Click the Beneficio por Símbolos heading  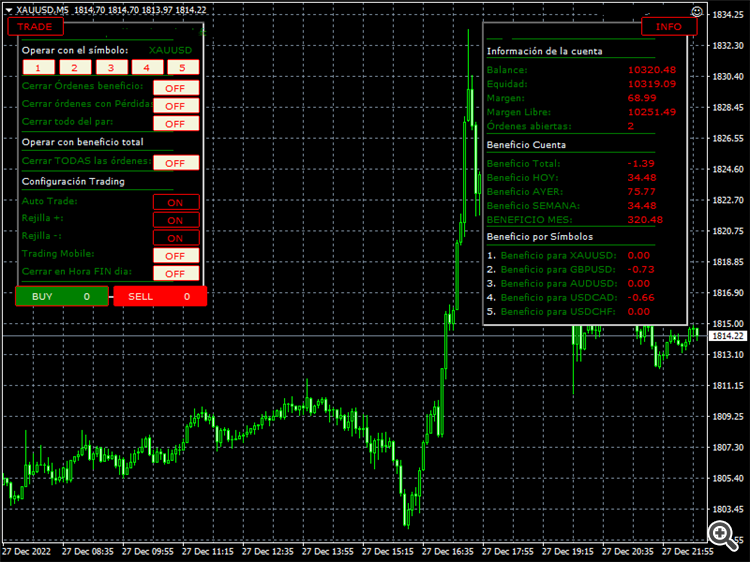pyautogui.click(x=540, y=237)
